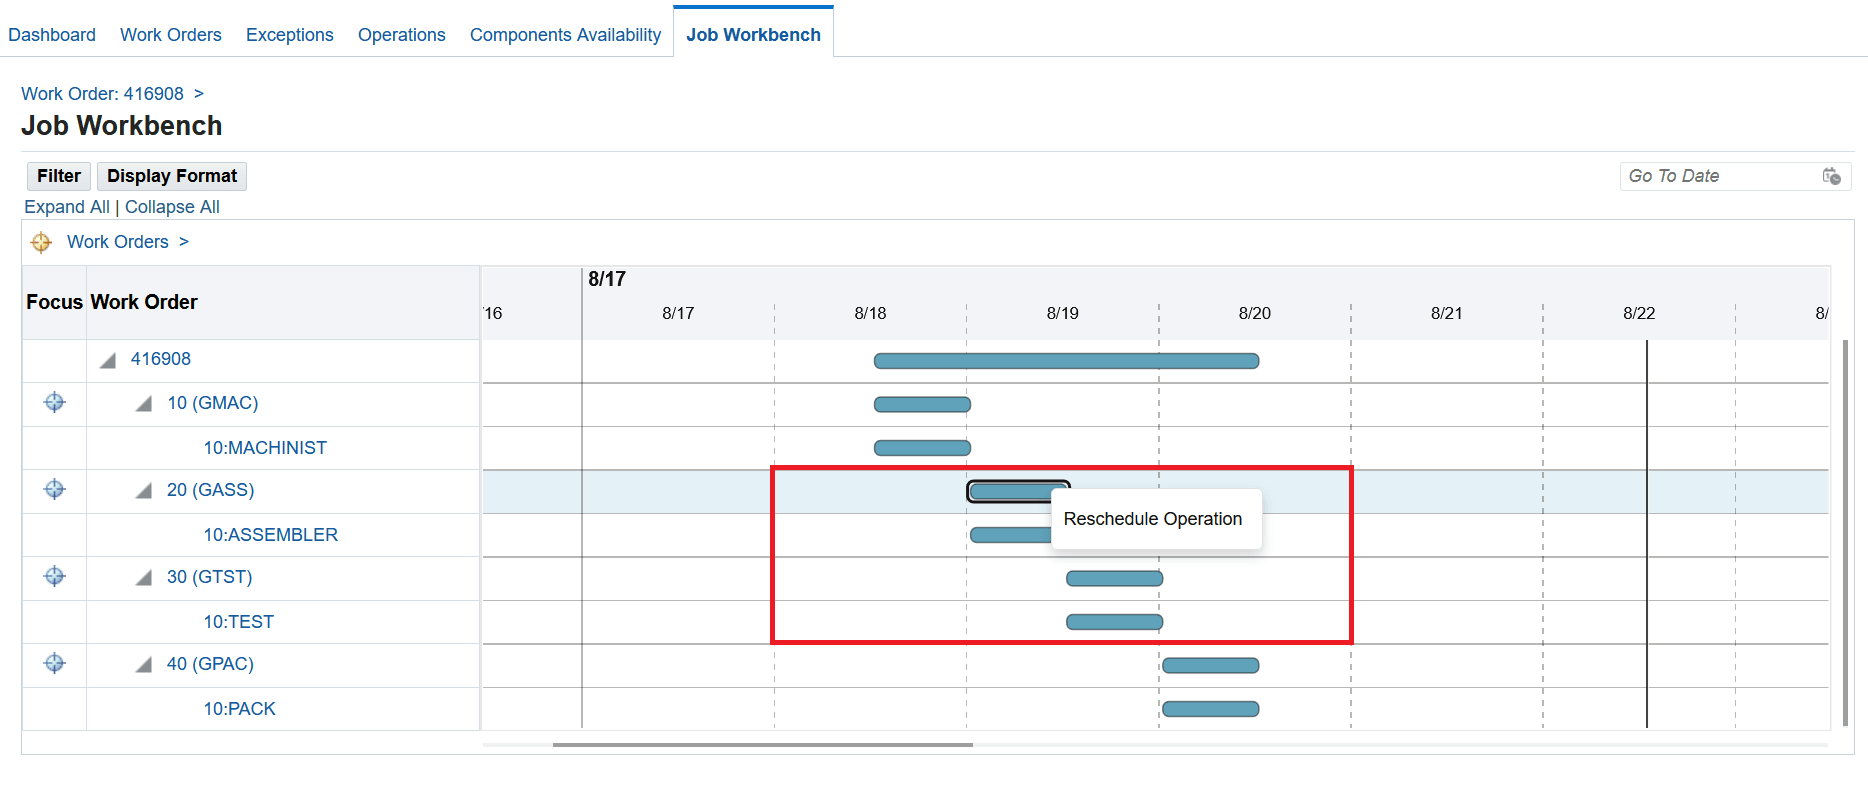Click the Gantt horizontal scrollbar thumb
Image resolution: width=1868 pixels, height=801 pixels.
pyautogui.click(x=762, y=745)
